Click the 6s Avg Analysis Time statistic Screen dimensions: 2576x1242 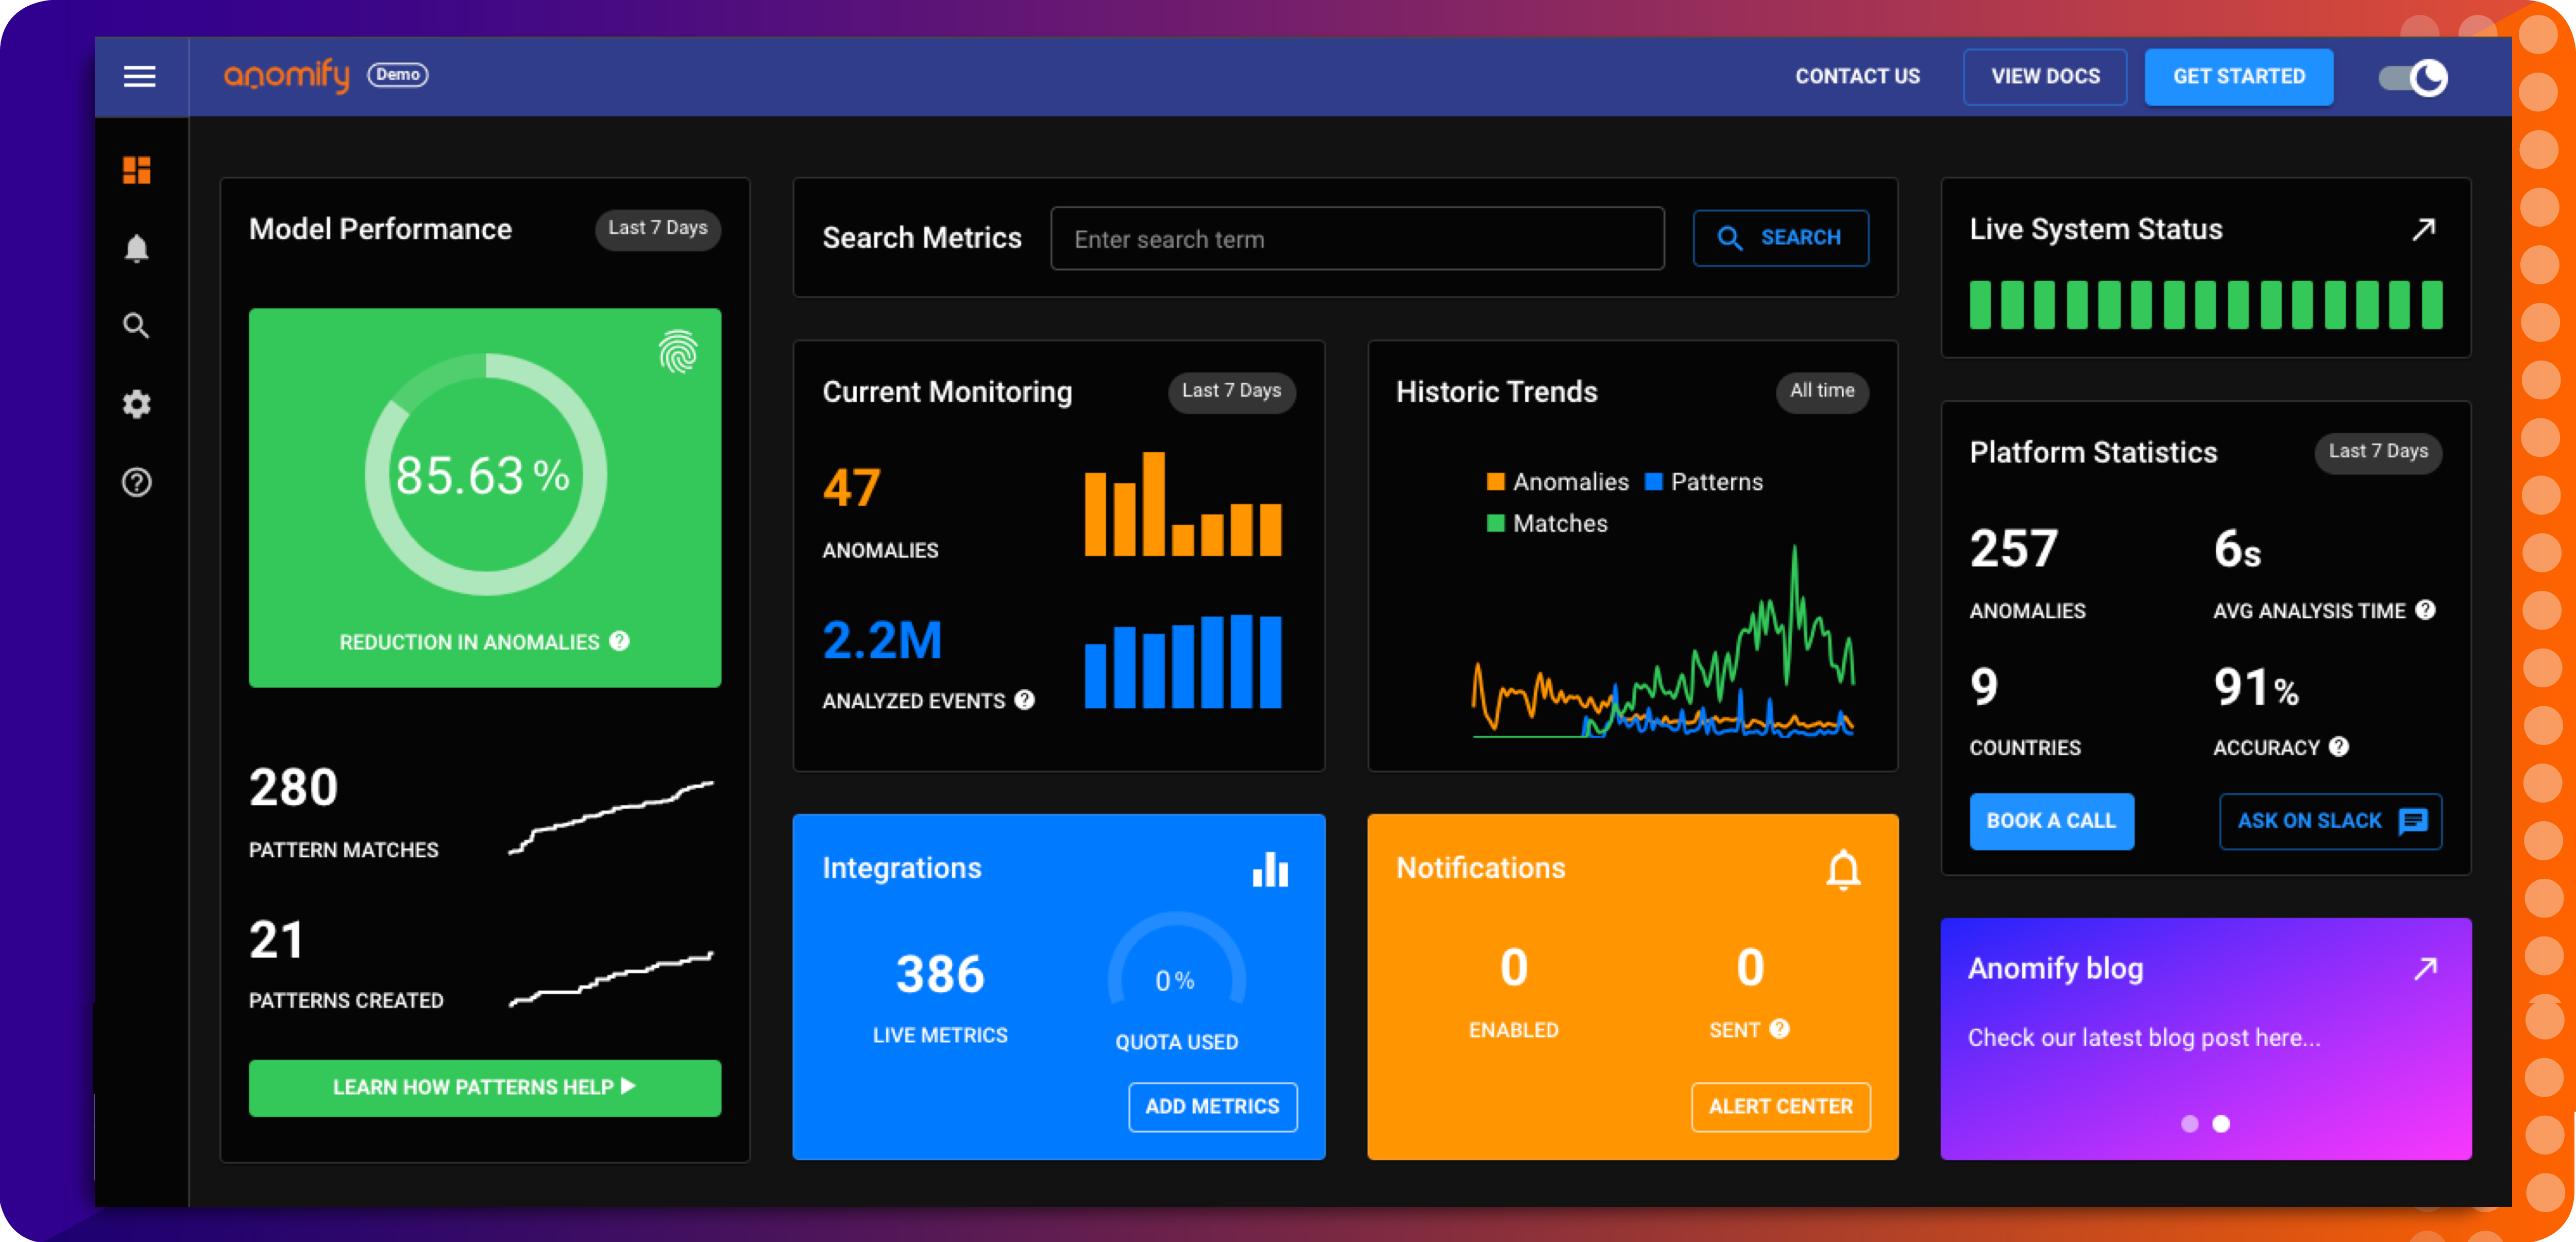2237,549
